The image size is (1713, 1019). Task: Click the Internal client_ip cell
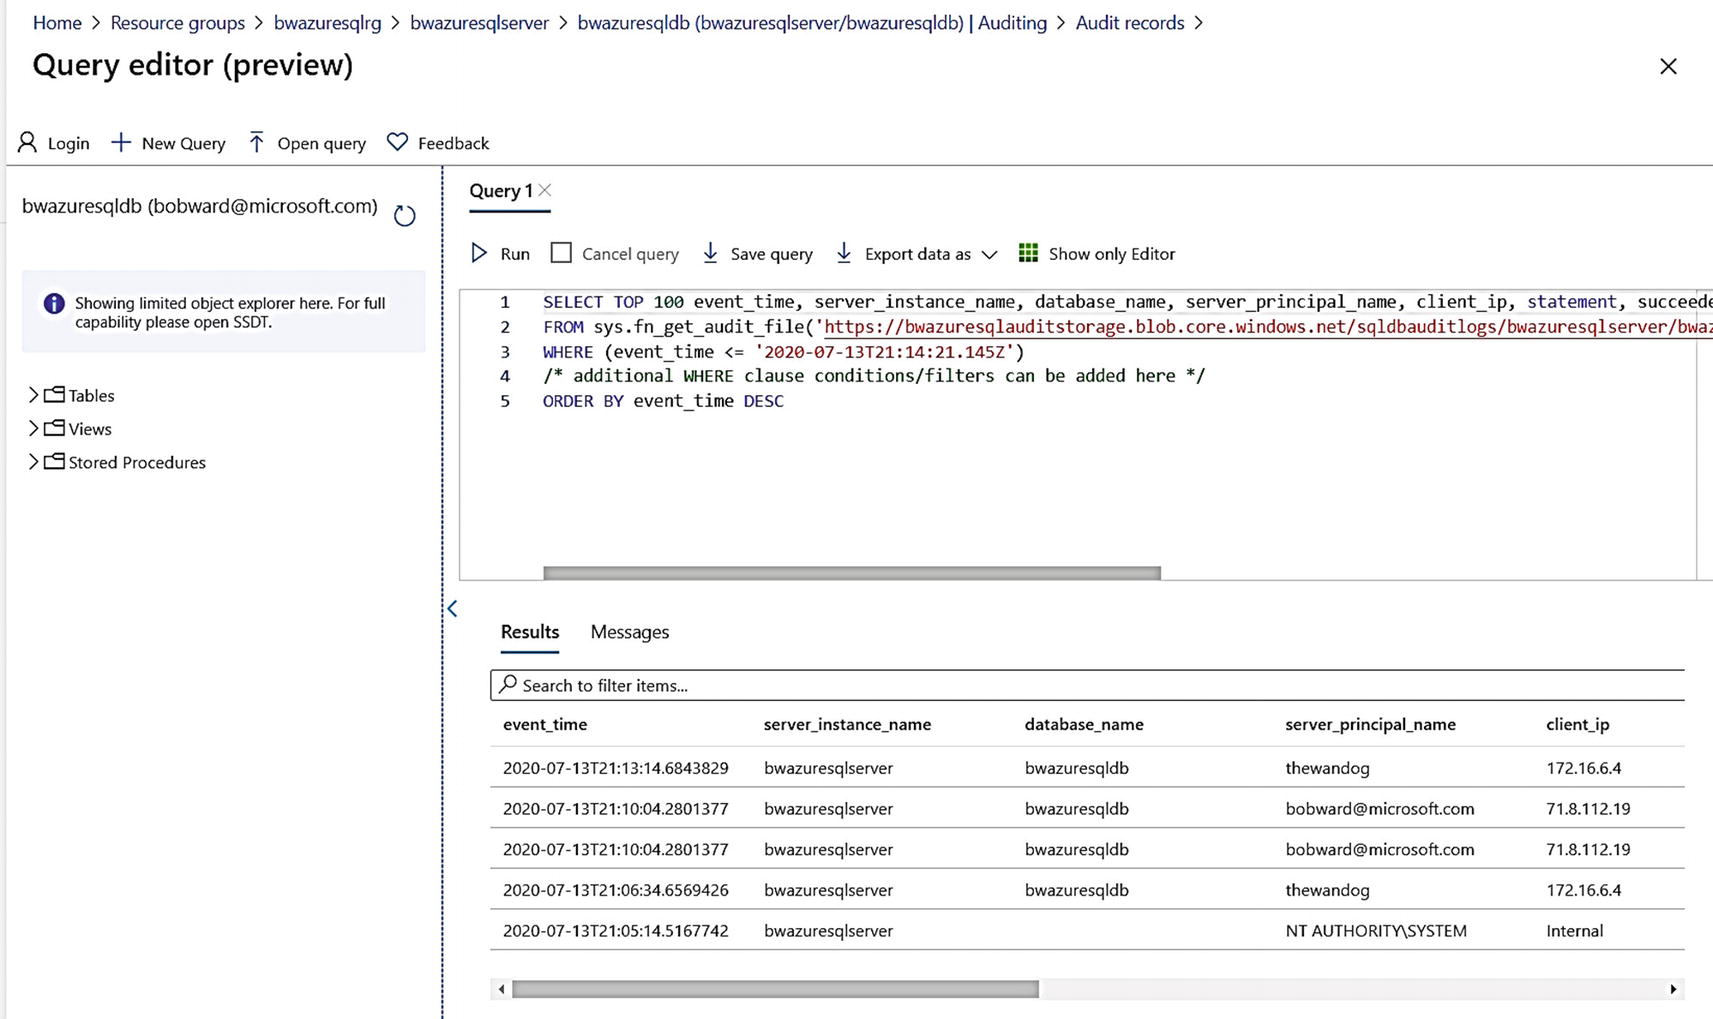(1575, 930)
